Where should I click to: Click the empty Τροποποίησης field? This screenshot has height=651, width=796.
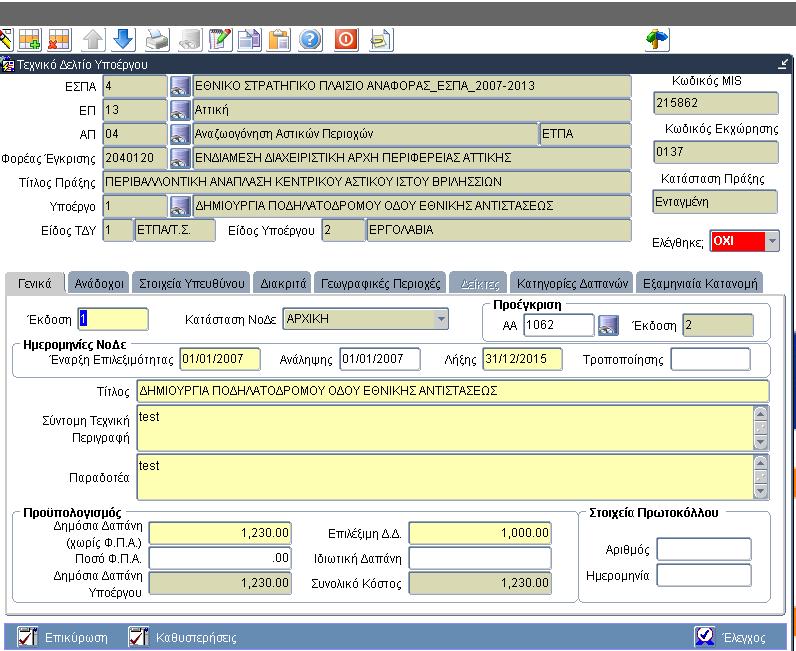pyautogui.click(x=710, y=359)
